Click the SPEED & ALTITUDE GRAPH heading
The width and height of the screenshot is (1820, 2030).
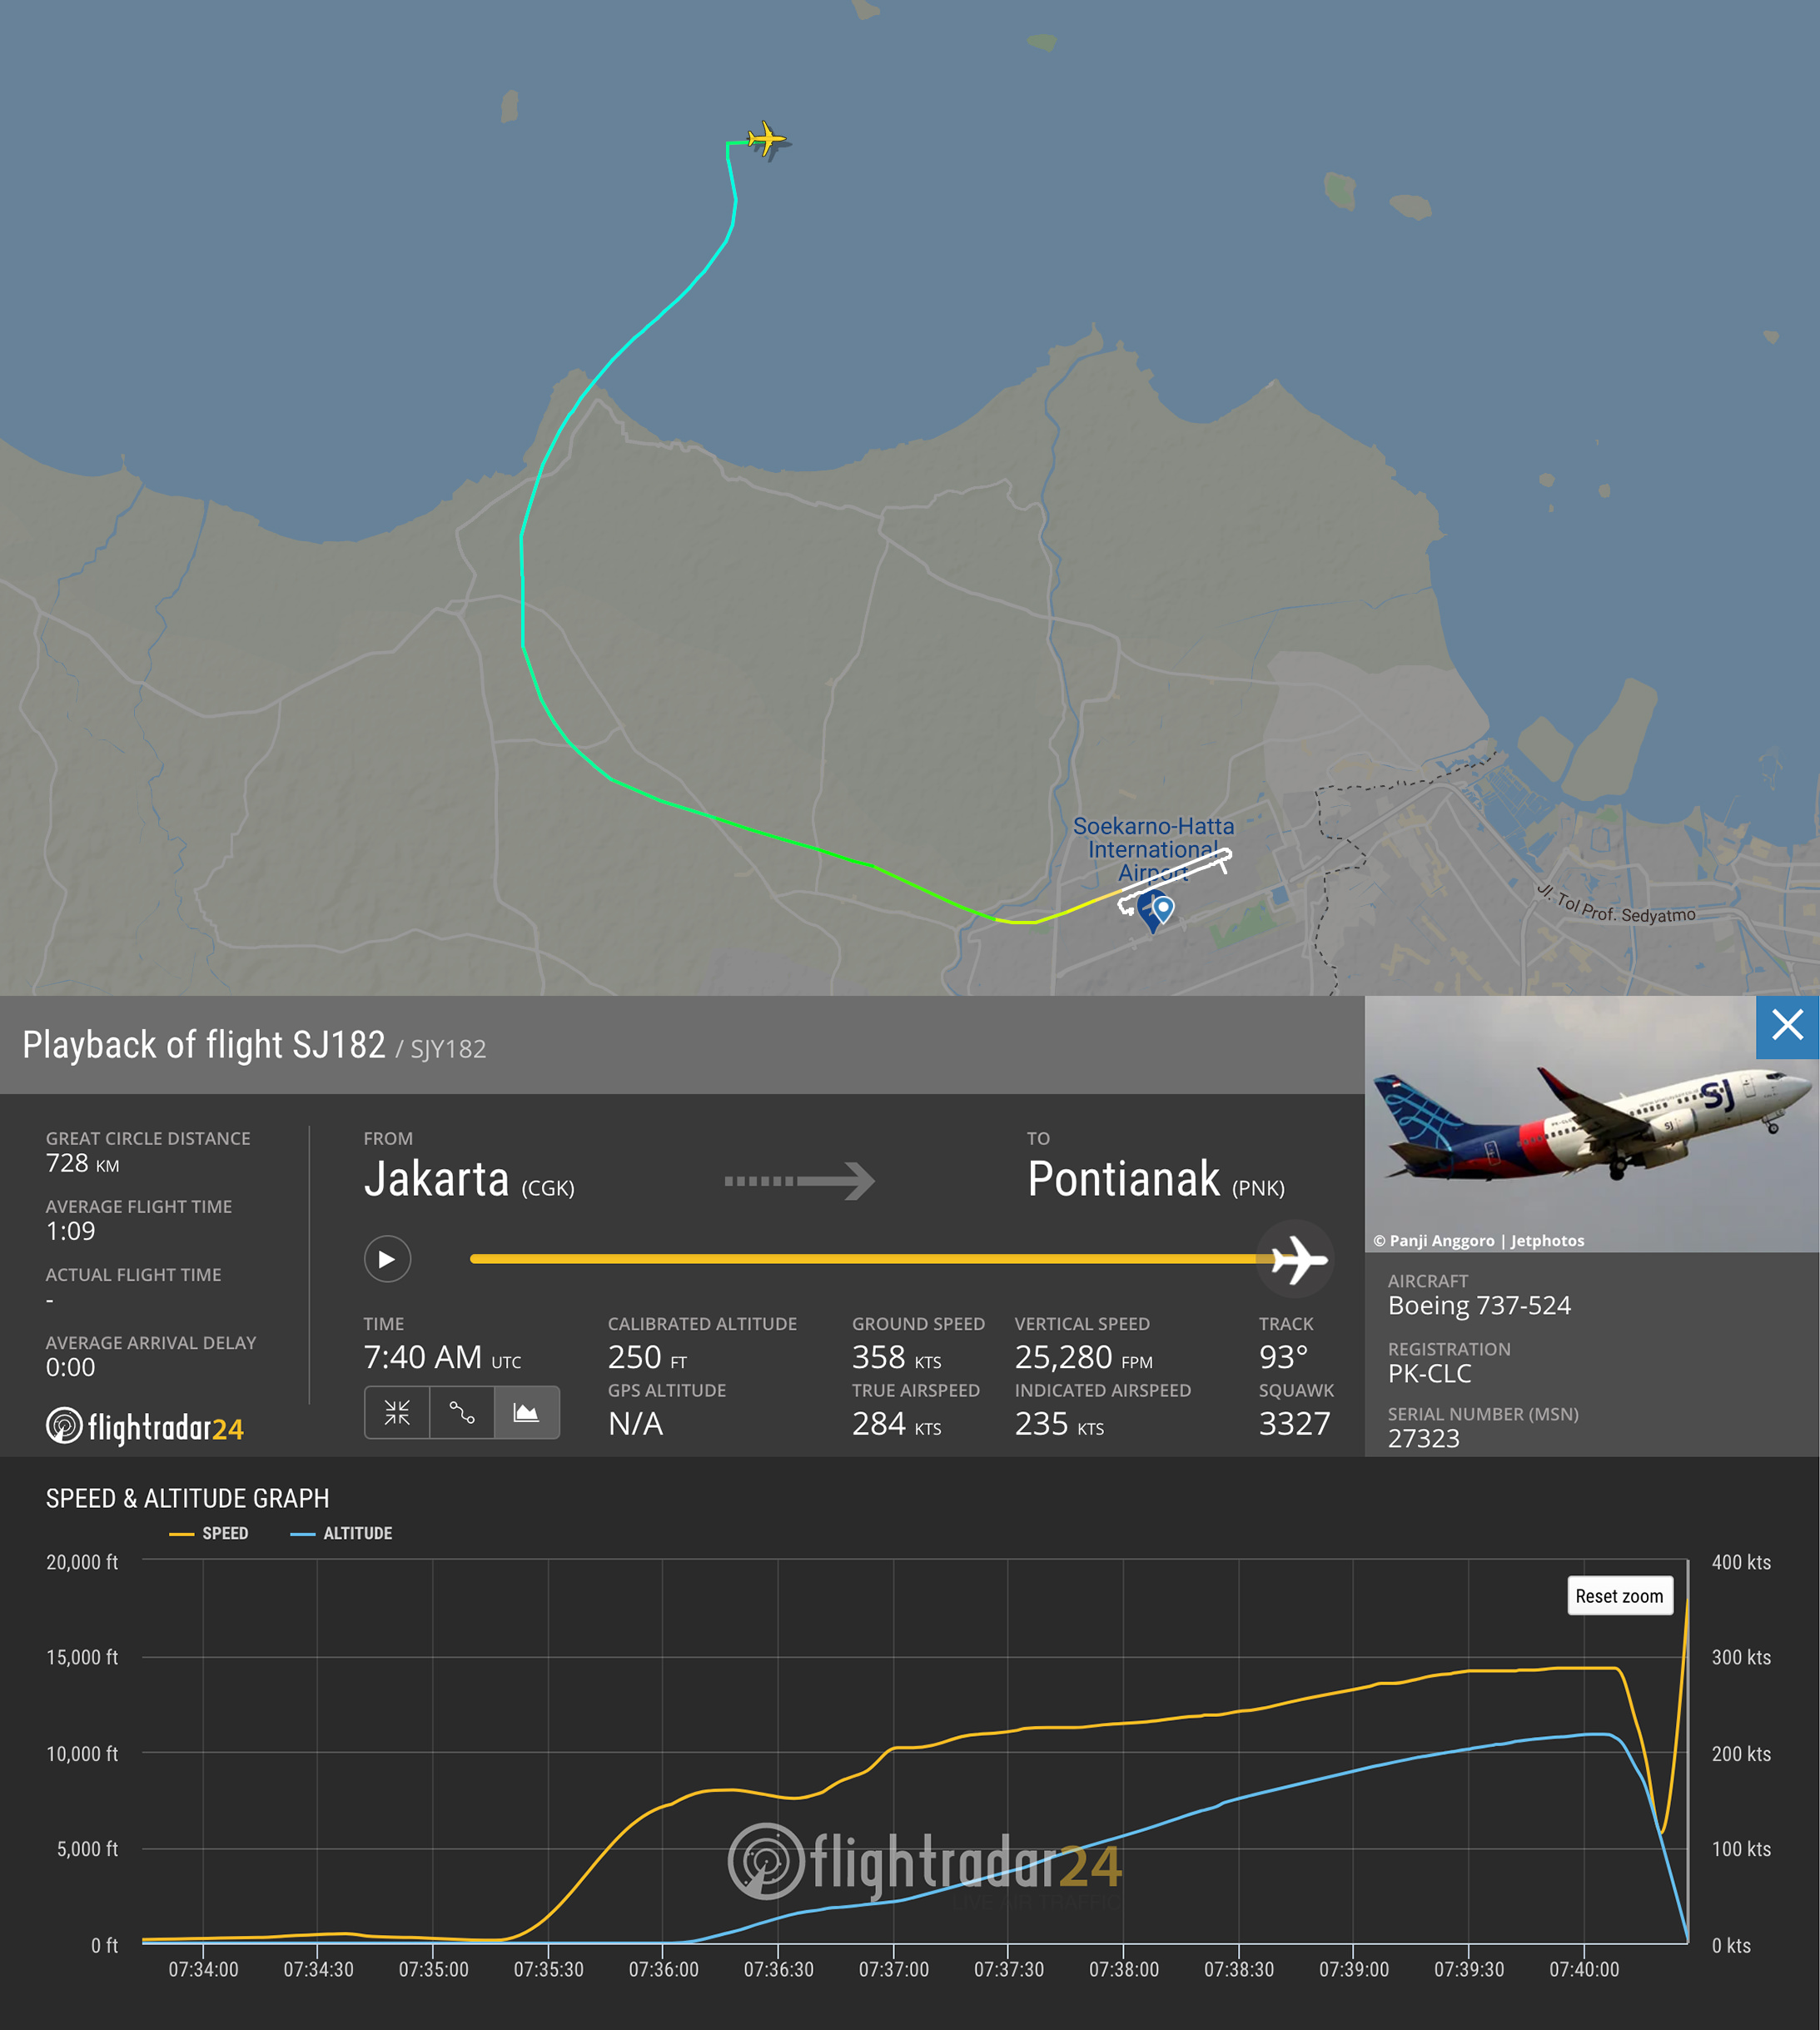click(x=187, y=1498)
